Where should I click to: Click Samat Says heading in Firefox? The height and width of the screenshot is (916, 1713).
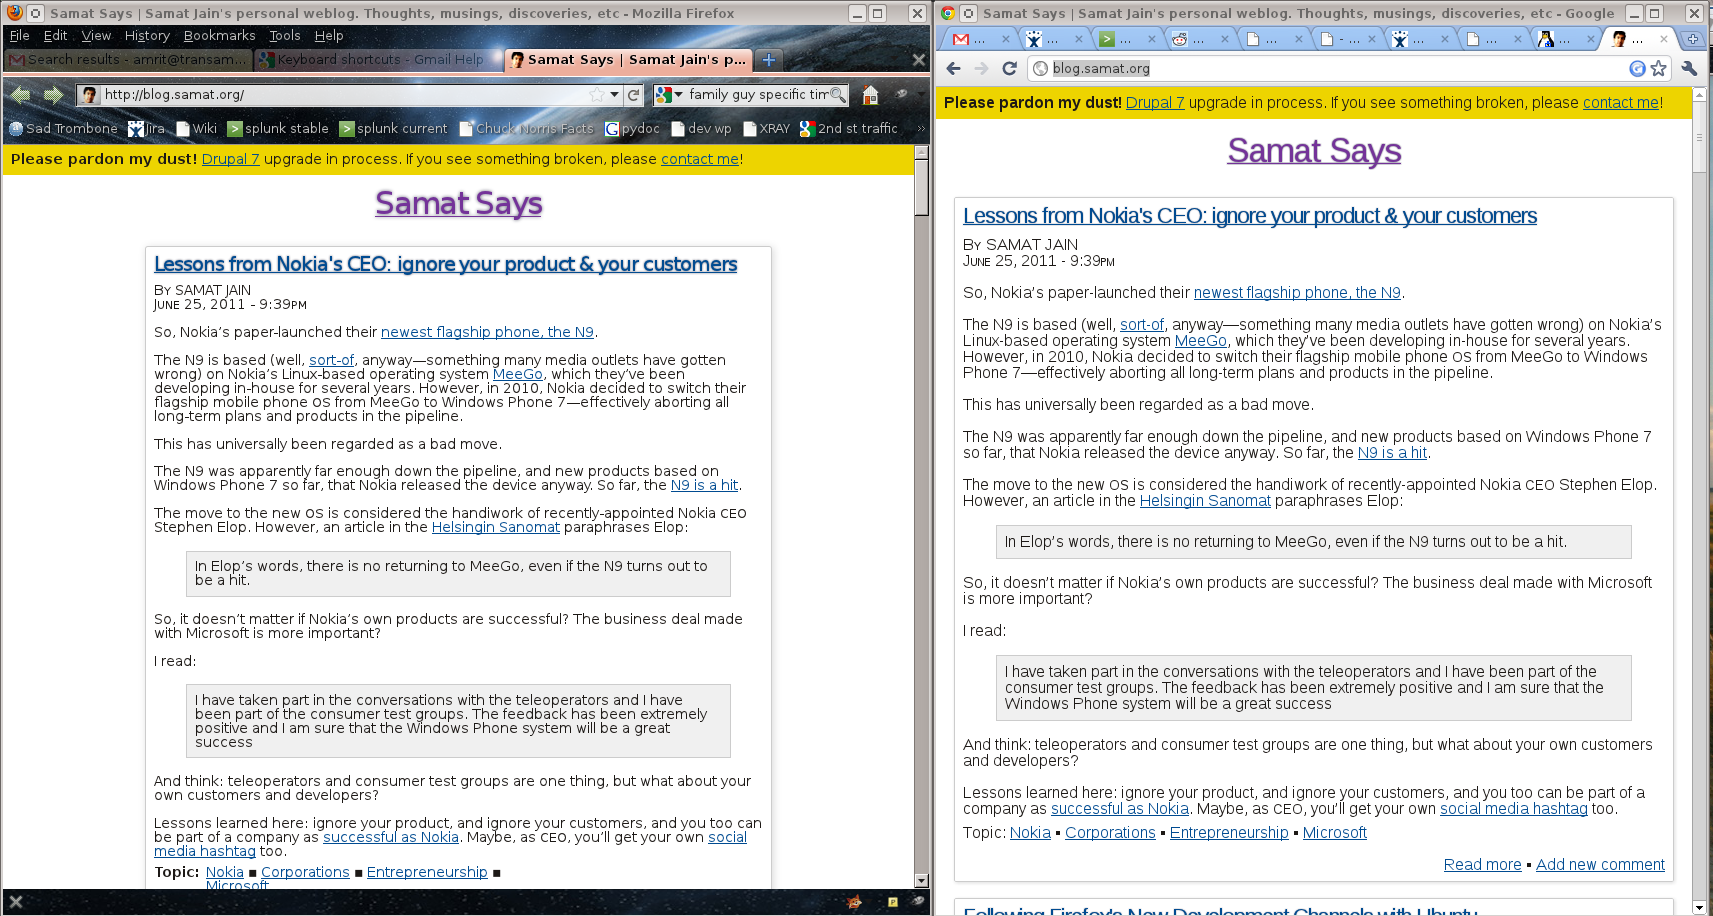pos(459,203)
